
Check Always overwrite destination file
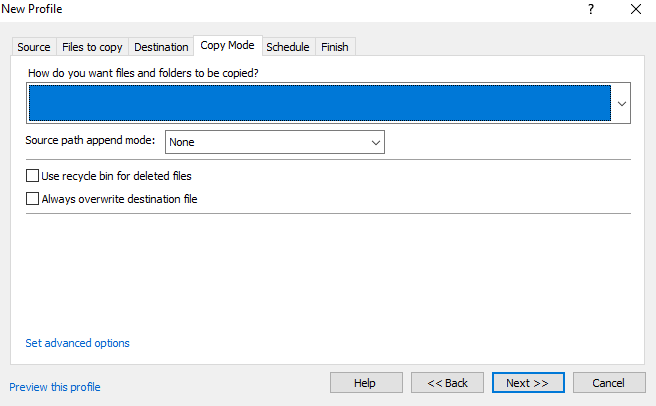tap(33, 199)
